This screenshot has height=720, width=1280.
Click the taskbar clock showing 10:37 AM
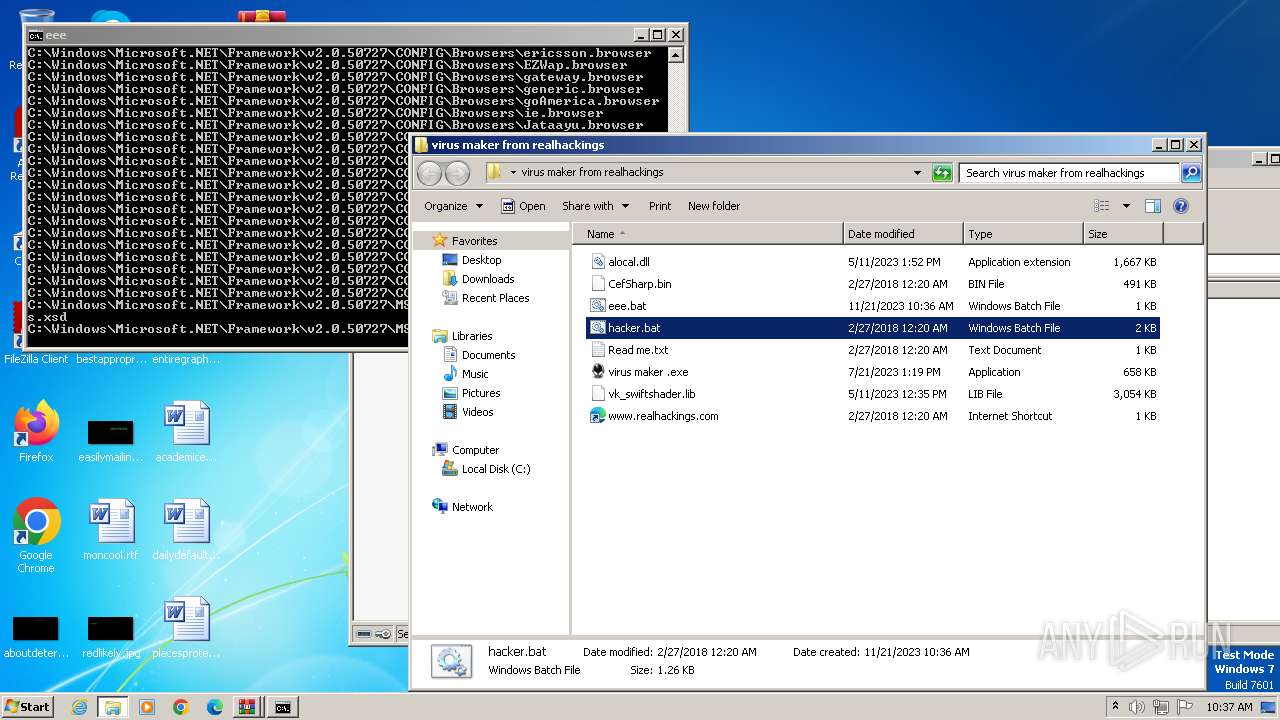1229,706
